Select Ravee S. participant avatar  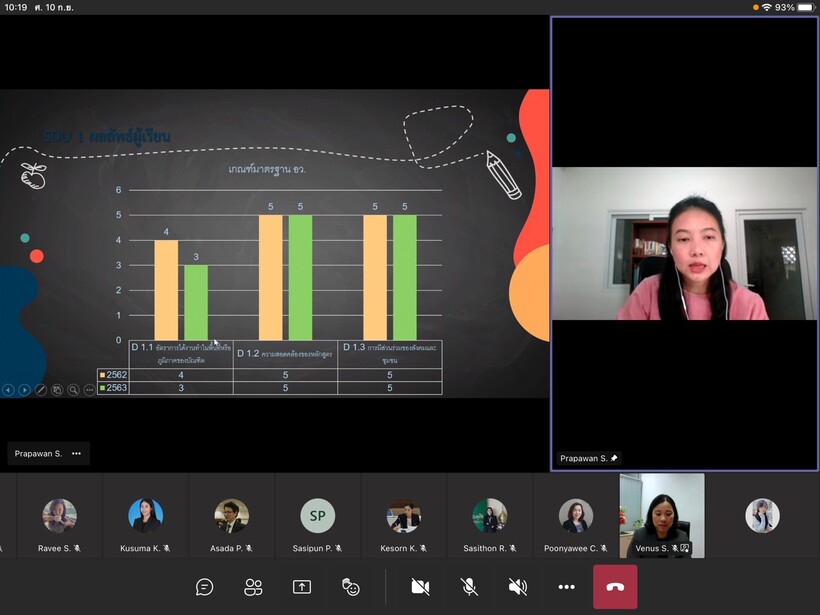59,516
